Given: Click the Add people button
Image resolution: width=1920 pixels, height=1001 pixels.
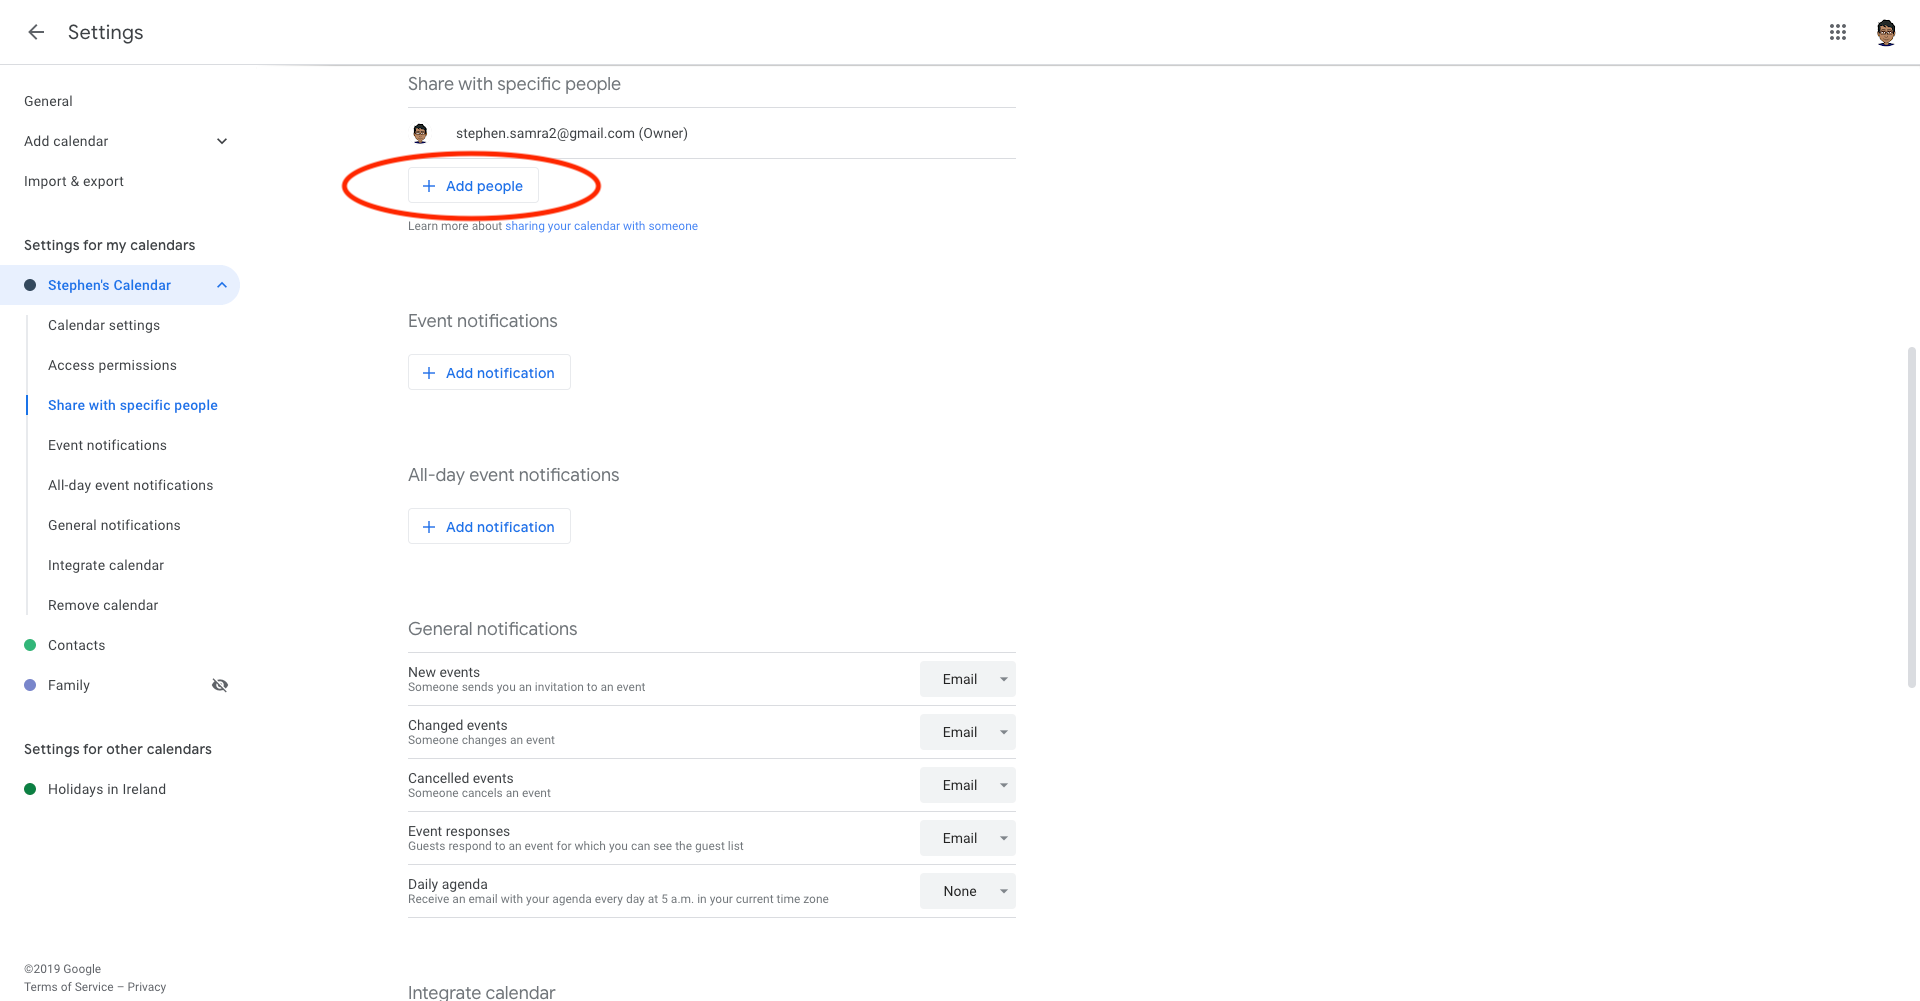Looking at the screenshot, I should (x=473, y=186).
